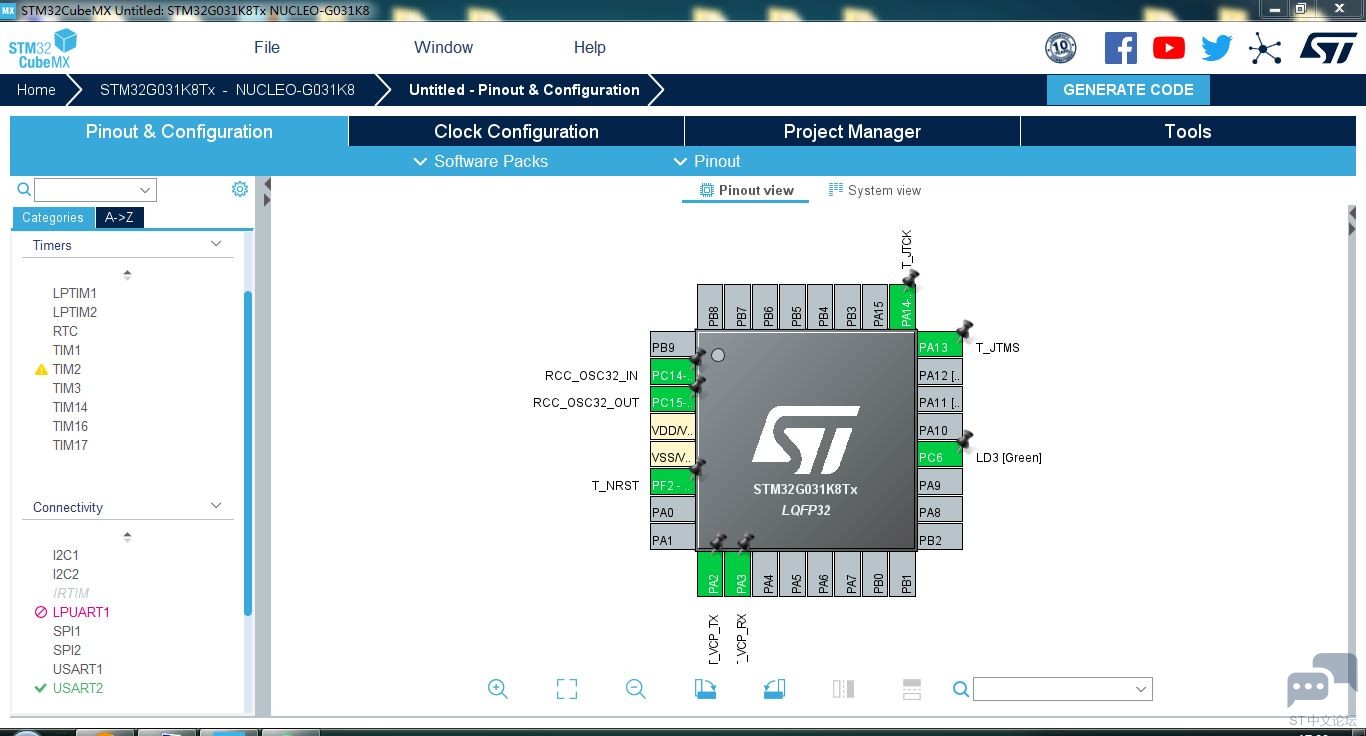Click the GENERATE CODE button

[1128, 89]
